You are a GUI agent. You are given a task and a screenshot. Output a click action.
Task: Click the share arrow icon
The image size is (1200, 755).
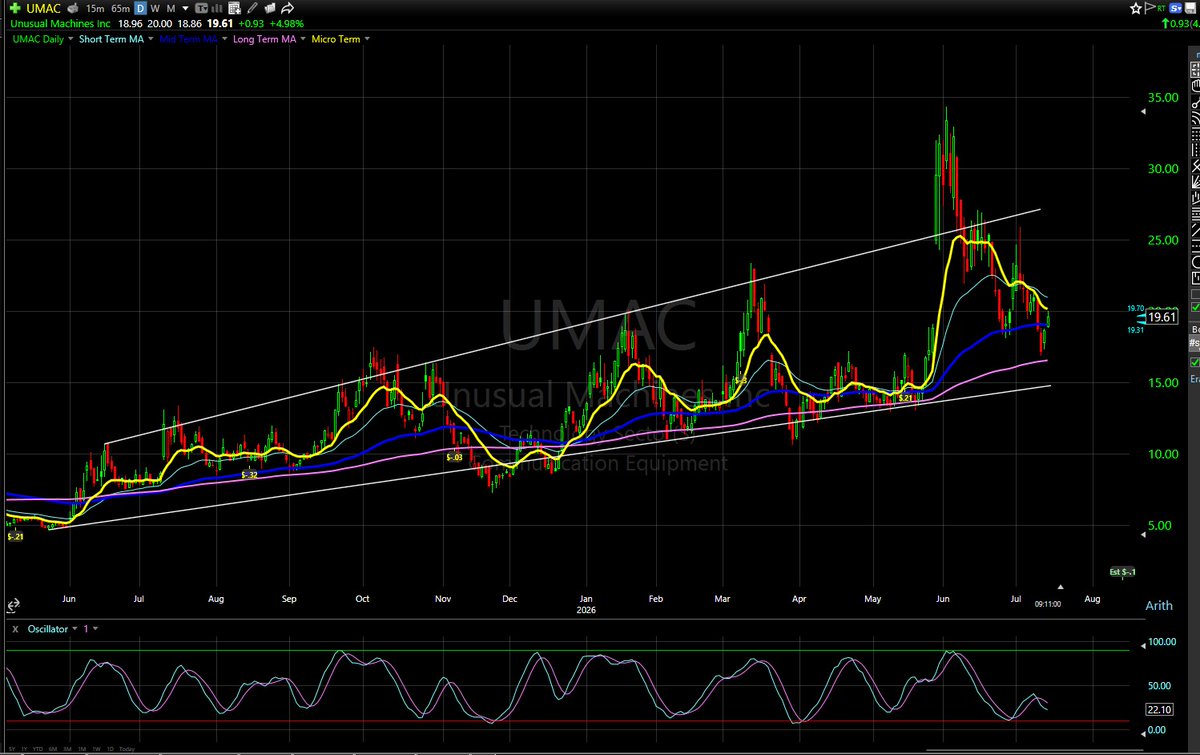[287, 8]
